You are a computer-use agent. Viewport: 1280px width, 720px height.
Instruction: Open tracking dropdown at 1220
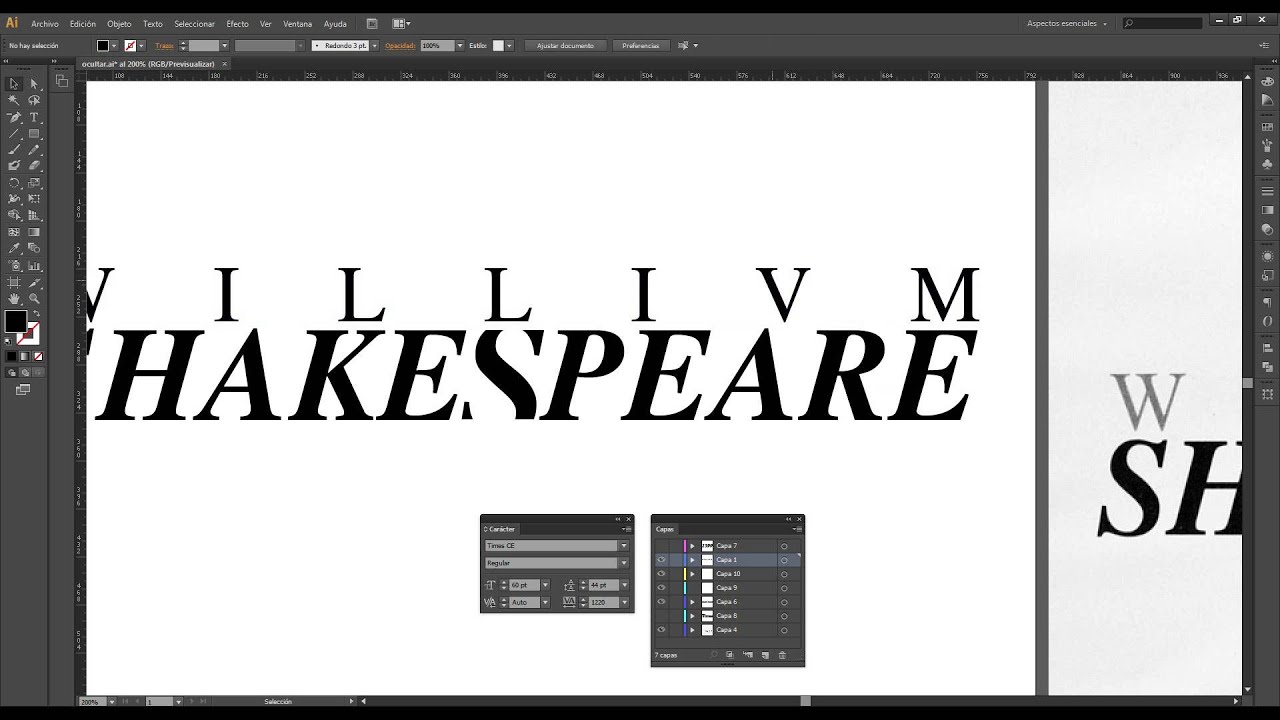click(x=624, y=602)
